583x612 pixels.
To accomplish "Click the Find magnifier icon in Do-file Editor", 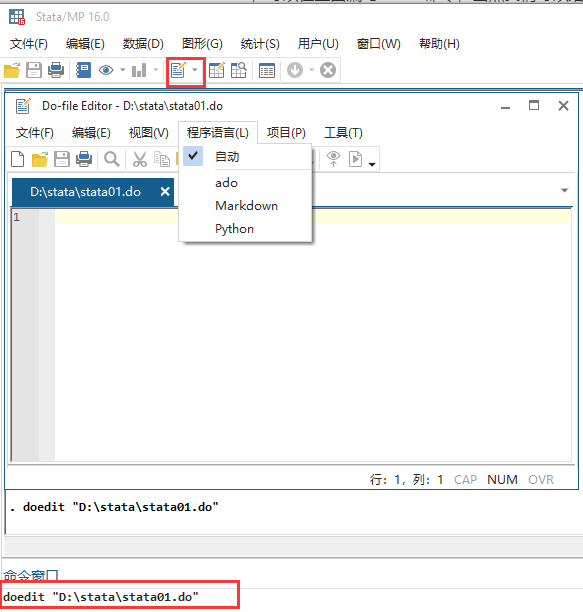I will (x=112, y=159).
